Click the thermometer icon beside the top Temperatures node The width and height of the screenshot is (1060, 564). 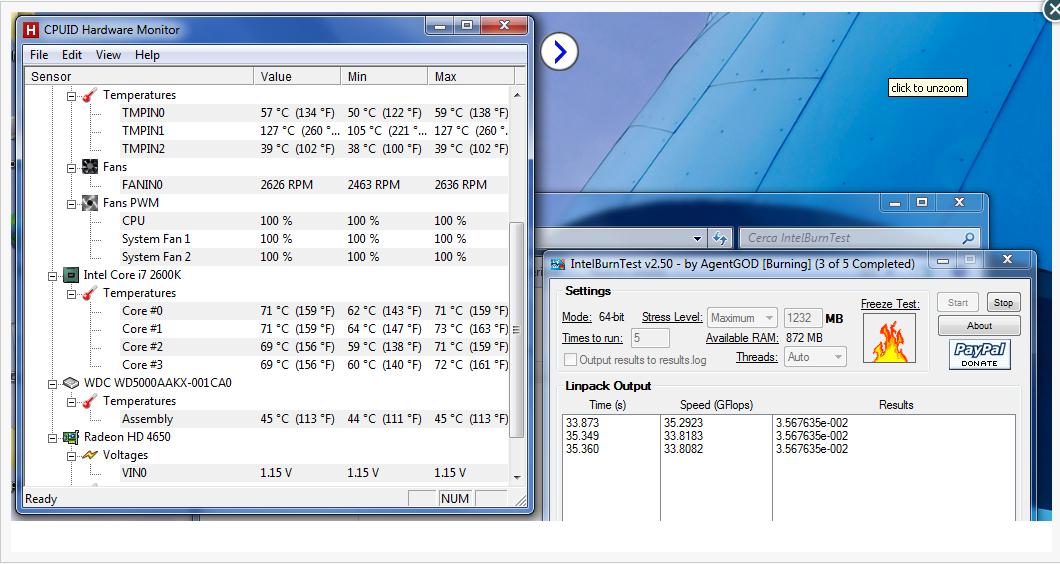[90, 95]
